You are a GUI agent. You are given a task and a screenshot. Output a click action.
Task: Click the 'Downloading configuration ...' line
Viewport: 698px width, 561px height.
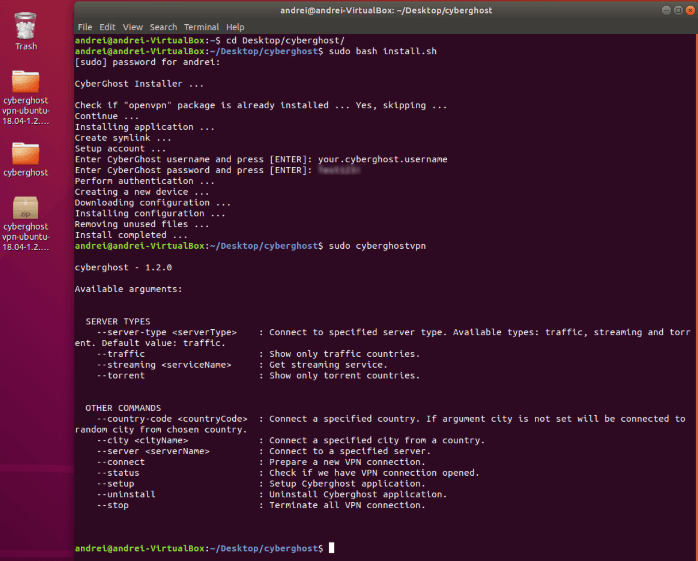153,203
